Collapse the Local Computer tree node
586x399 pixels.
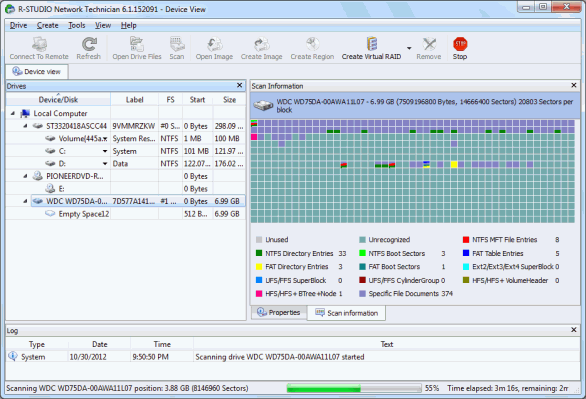coord(13,113)
